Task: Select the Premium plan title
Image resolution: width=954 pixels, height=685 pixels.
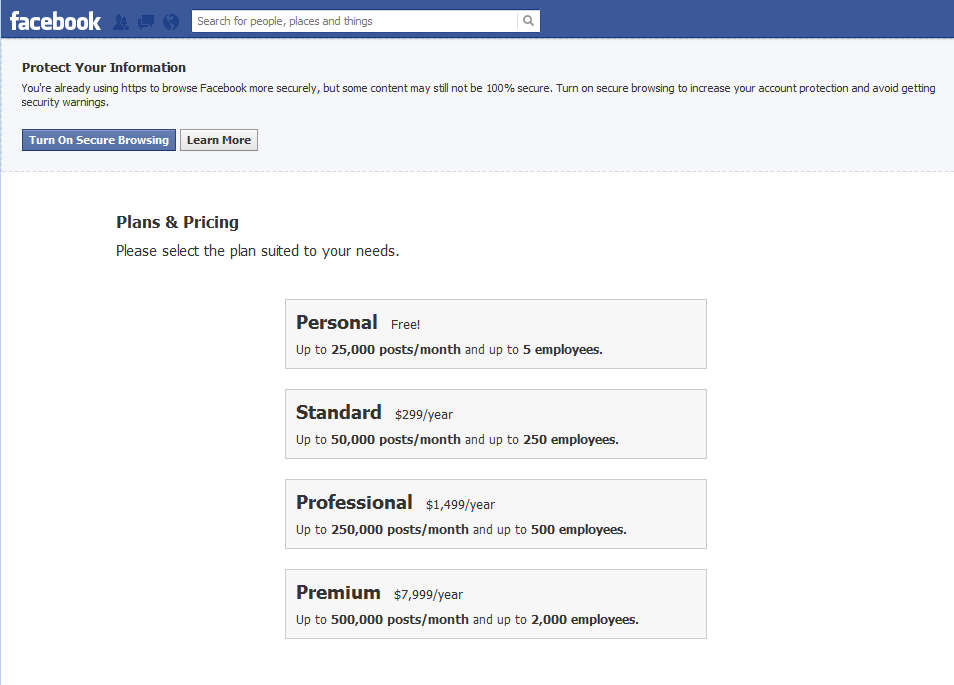Action: (338, 592)
